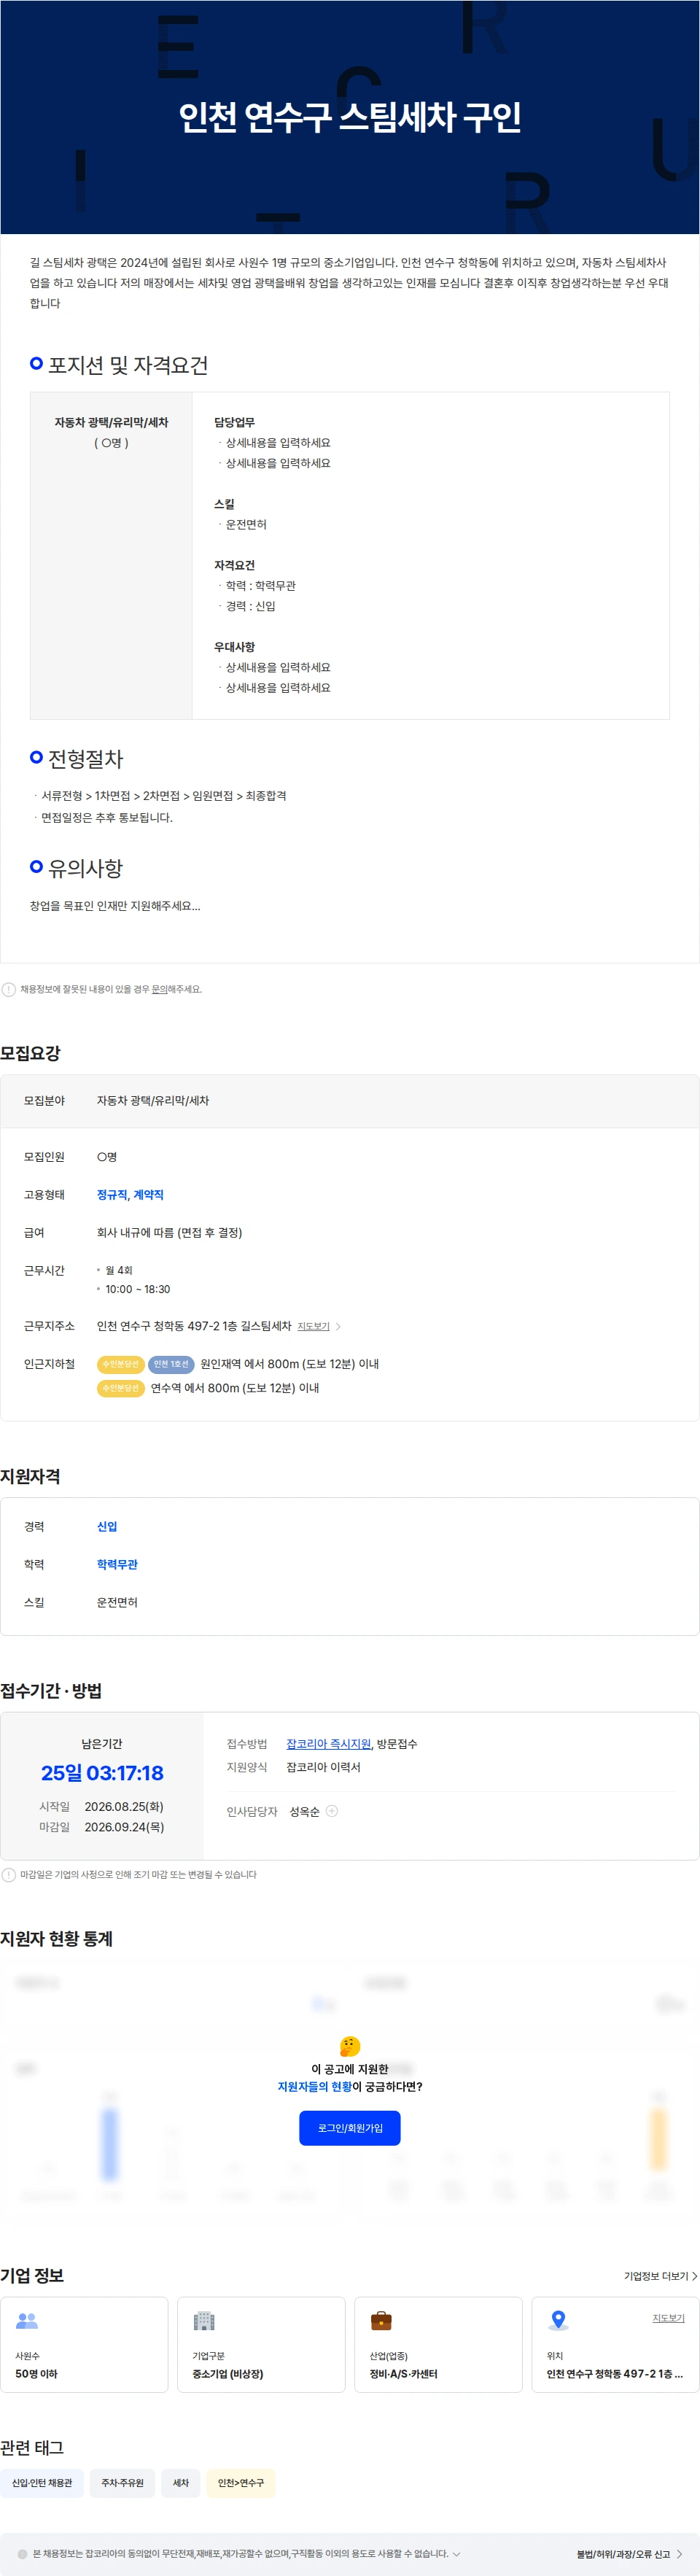Image resolution: width=700 pixels, height=2576 pixels.
Task: Click the 잡코리아 이력서 application format text
Action: click(323, 1768)
